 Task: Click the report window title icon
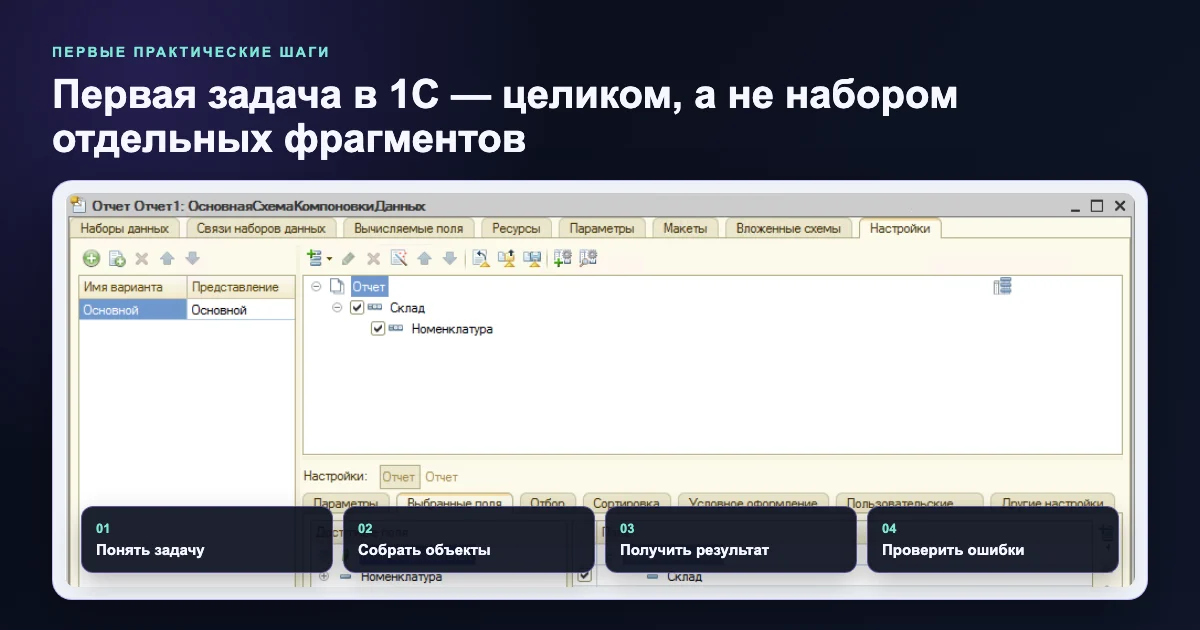point(79,205)
